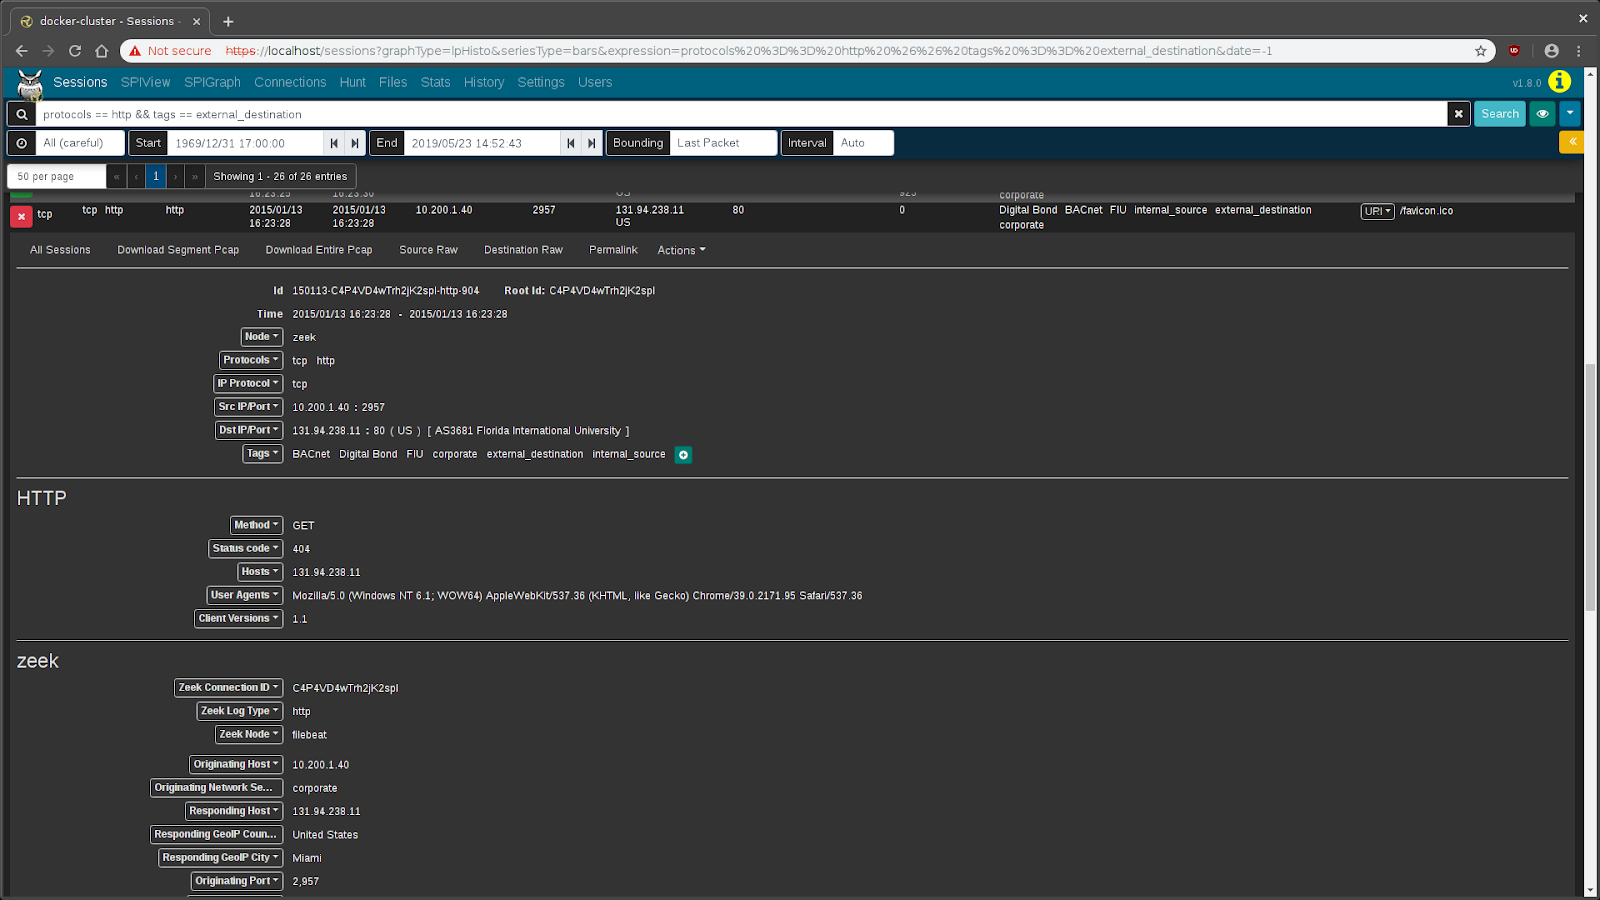Open the Tags field dropdown
The height and width of the screenshot is (900, 1600).
262,453
